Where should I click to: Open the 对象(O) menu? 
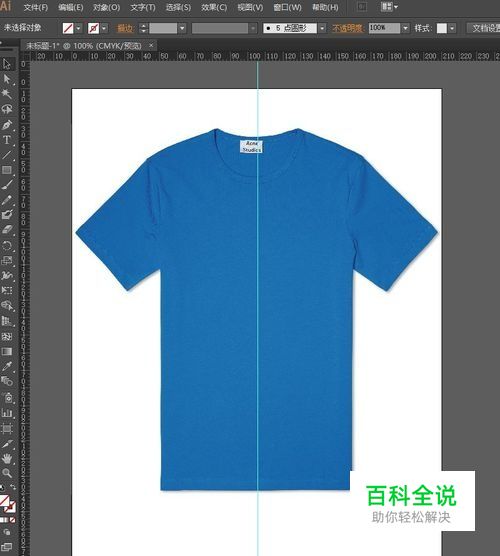point(106,7)
